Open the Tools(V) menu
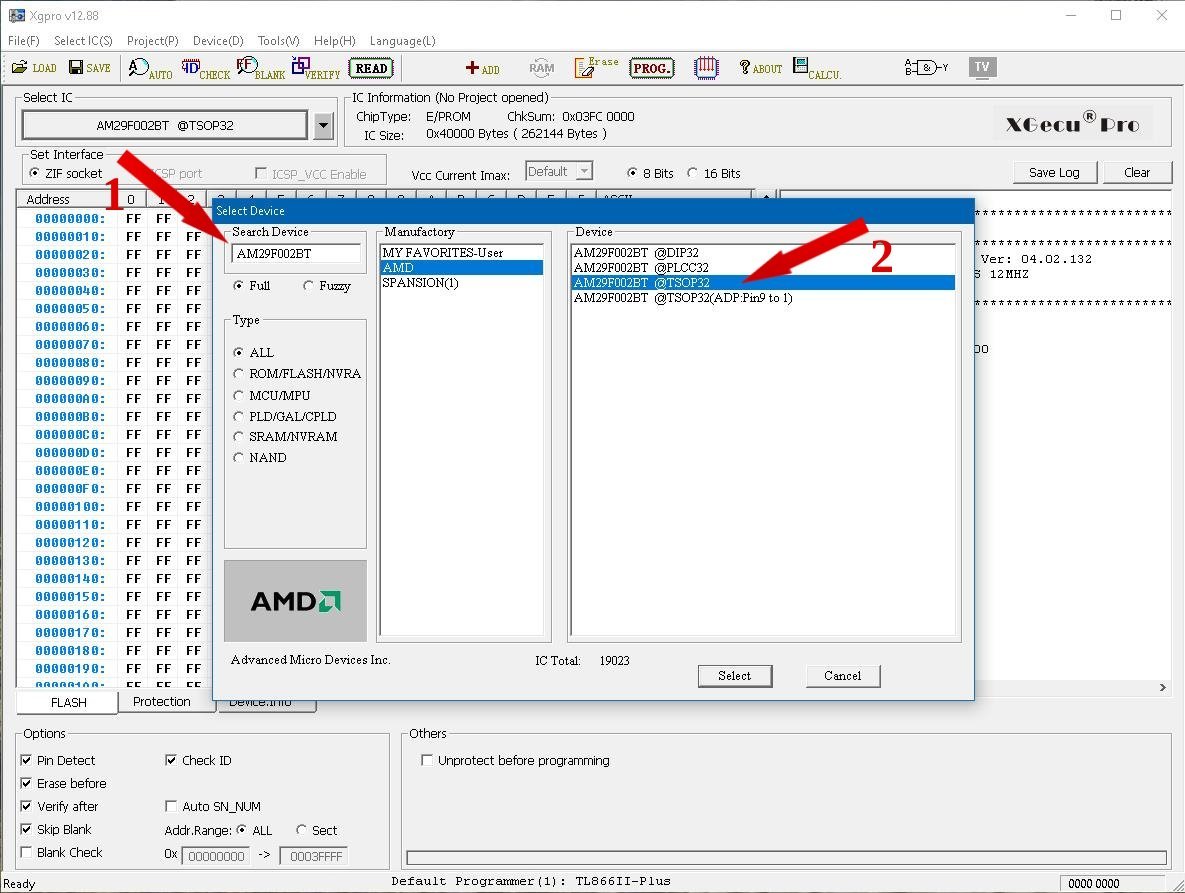The height and width of the screenshot is (893, 1185). point(279,41)
